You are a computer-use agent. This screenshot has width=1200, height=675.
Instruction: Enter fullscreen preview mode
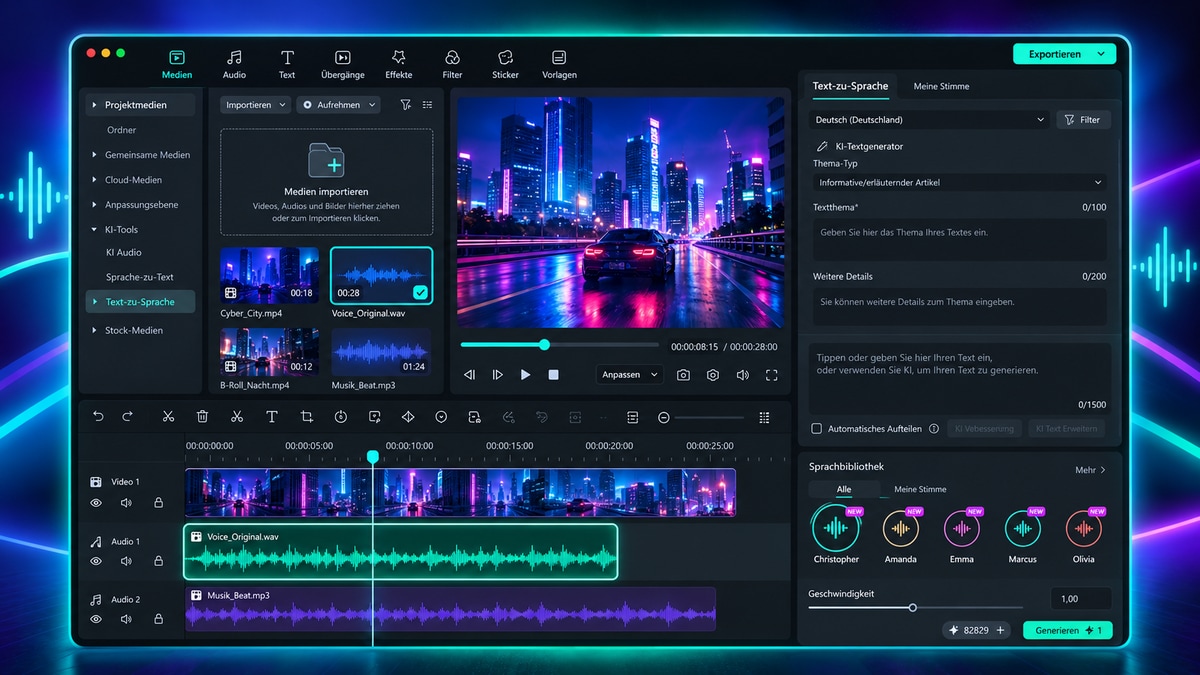coord(771,375)
